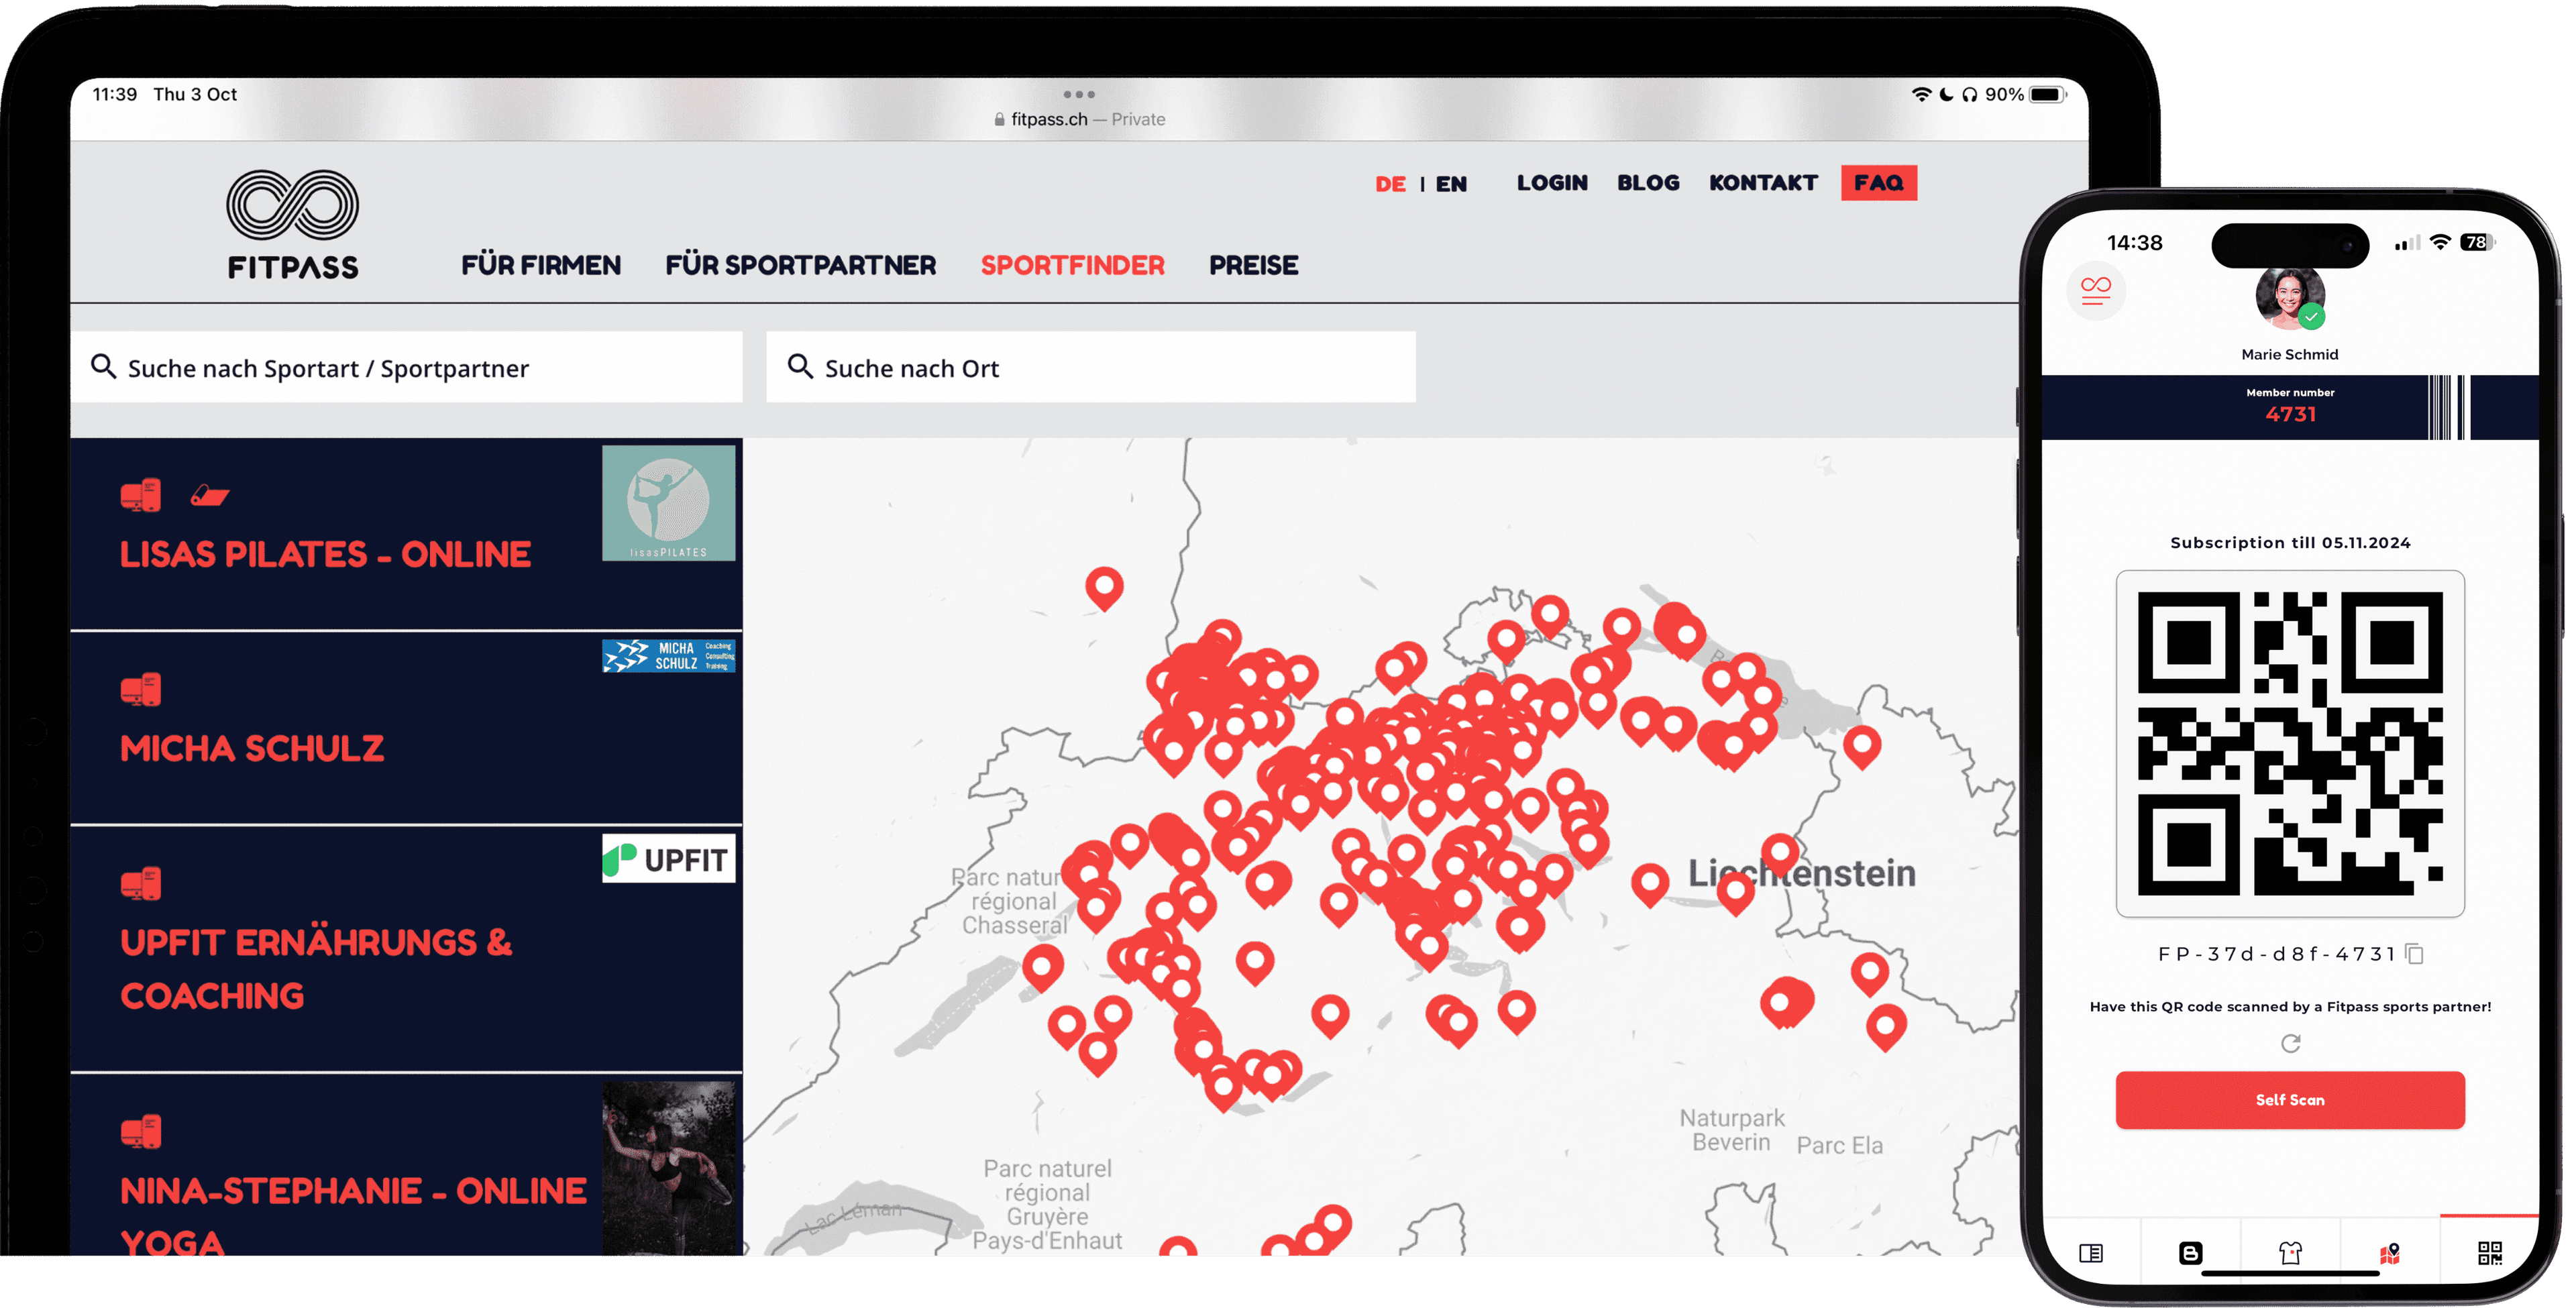Tap the large QR code on the phone
Screen dimensions: 2576x1308
point(2290,744)
